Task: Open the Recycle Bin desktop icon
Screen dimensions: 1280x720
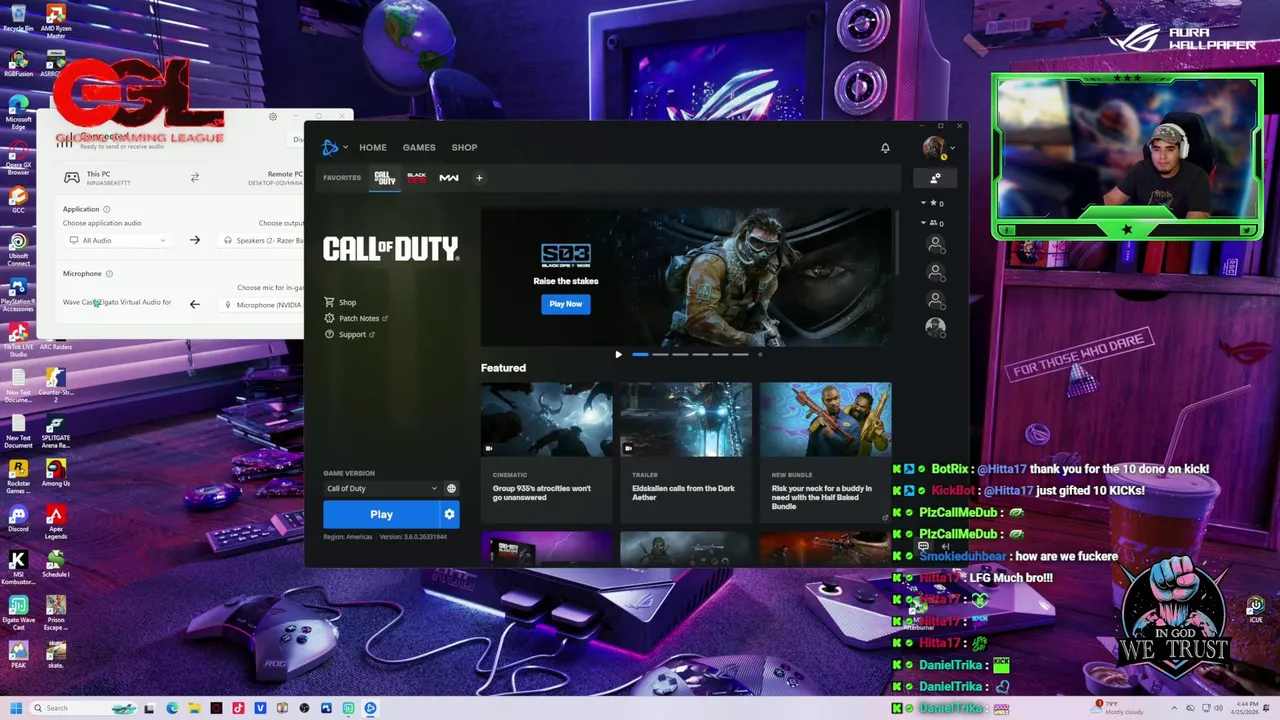Action: (x=18, y=18)
